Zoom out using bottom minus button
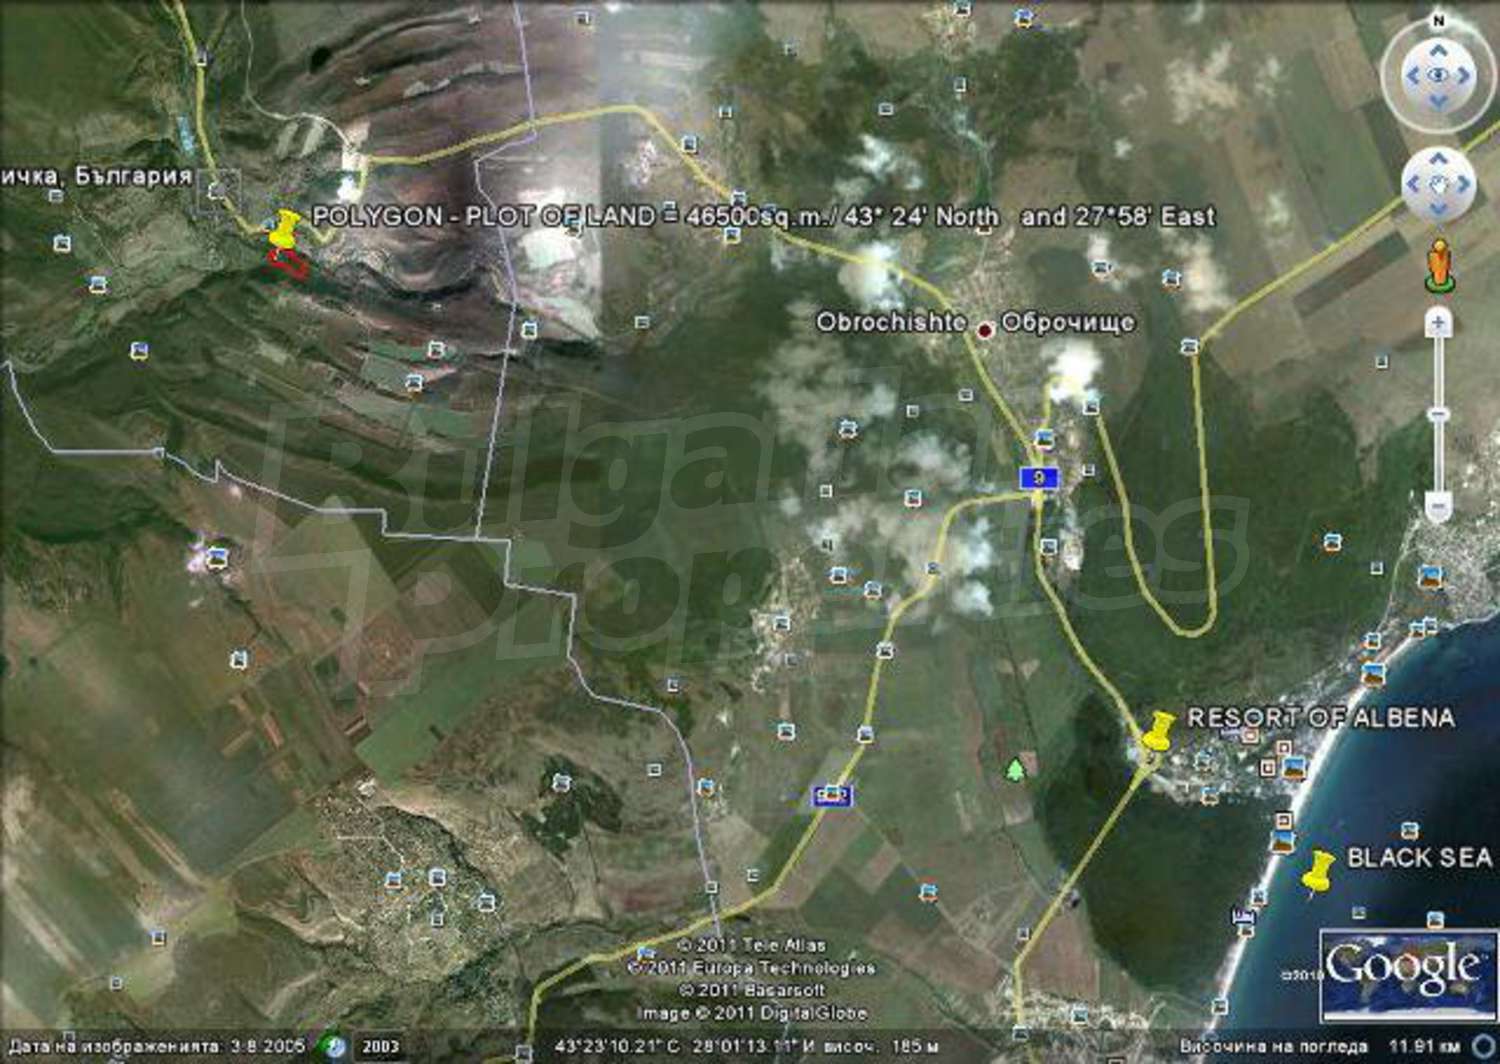The width and height of the screenshot is (1500, 1064). pos(1438,505)
